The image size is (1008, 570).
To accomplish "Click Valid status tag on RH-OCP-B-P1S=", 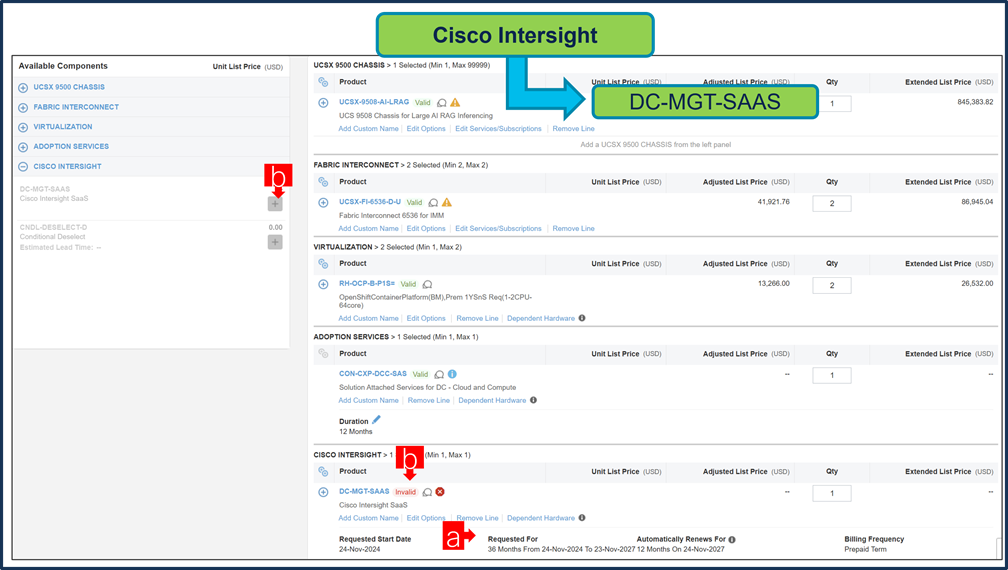I will [408, 284].
